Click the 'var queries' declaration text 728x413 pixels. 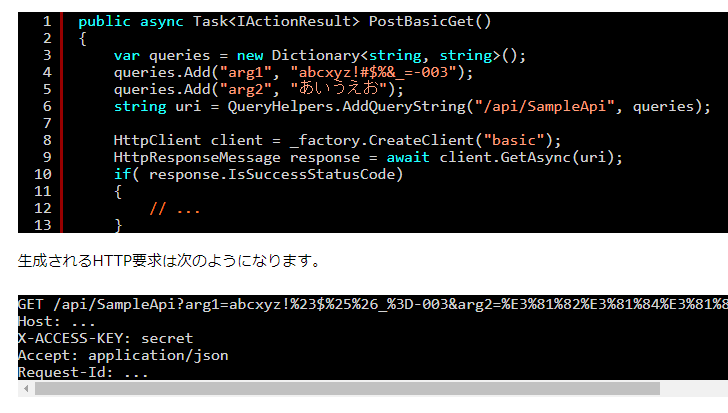(x=162, y=56)
